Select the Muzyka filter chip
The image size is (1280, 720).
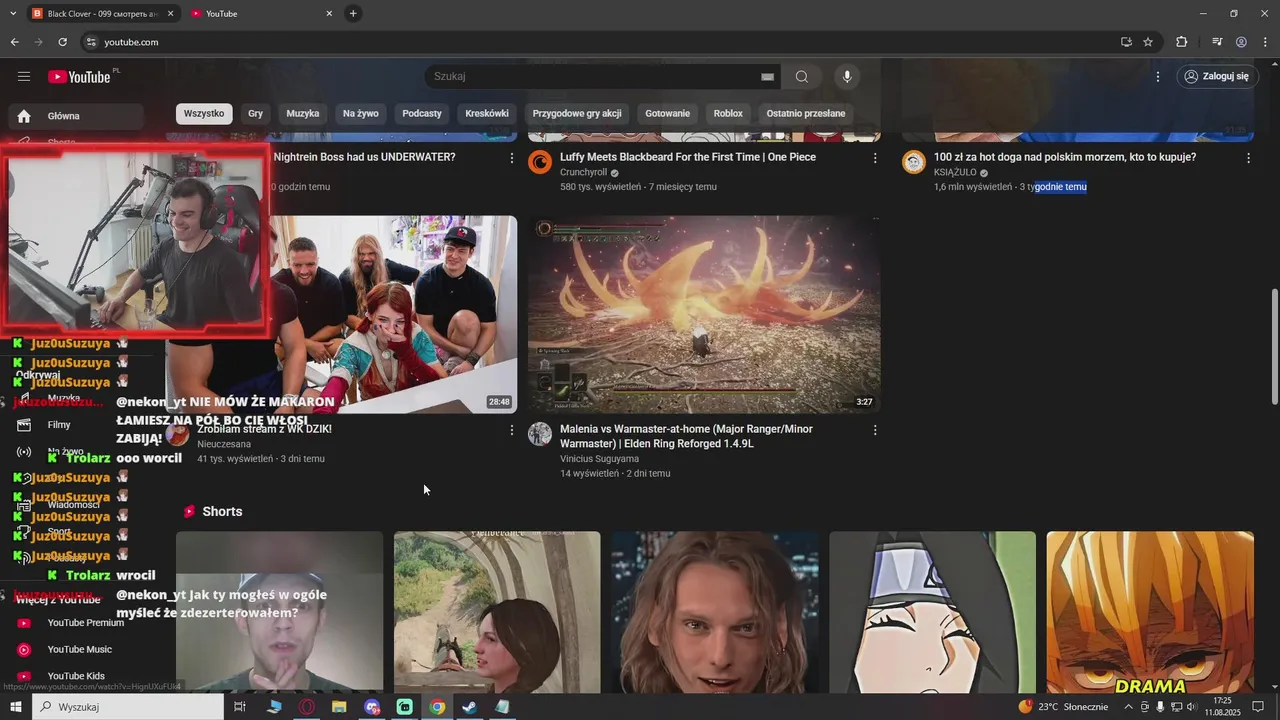[x=303, y=114]
